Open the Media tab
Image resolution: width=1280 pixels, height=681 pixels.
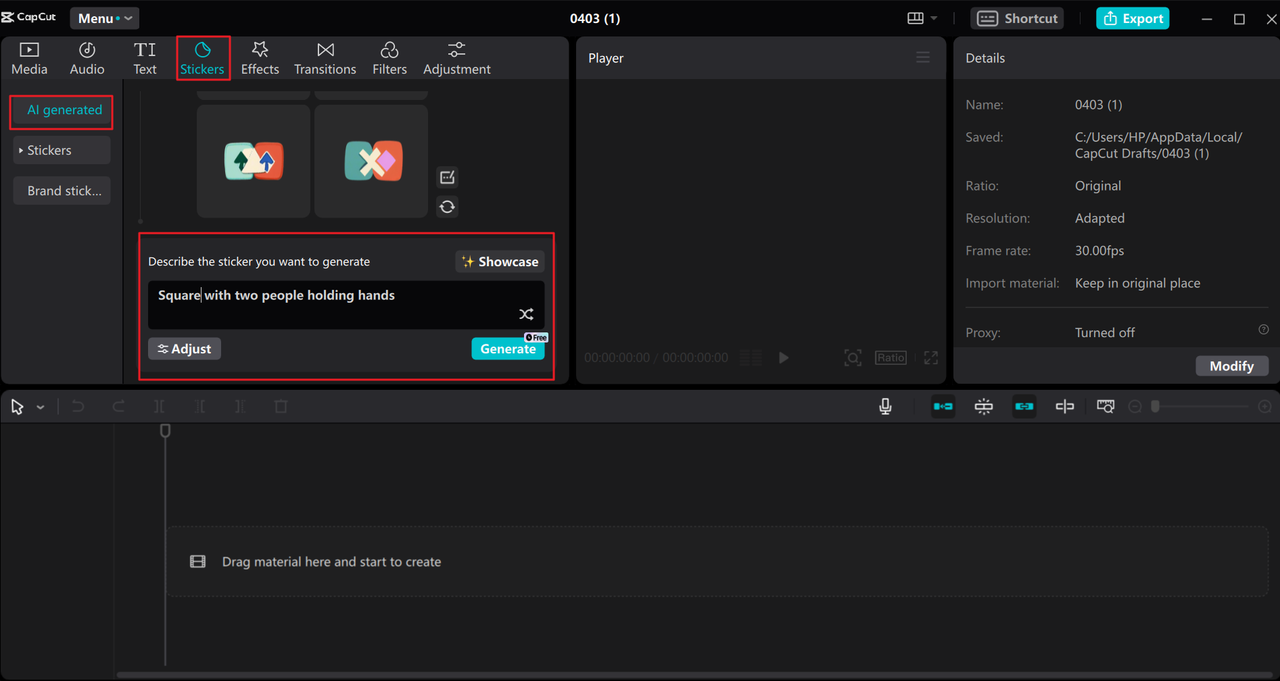pyautogui.click(x=29, y=58)
